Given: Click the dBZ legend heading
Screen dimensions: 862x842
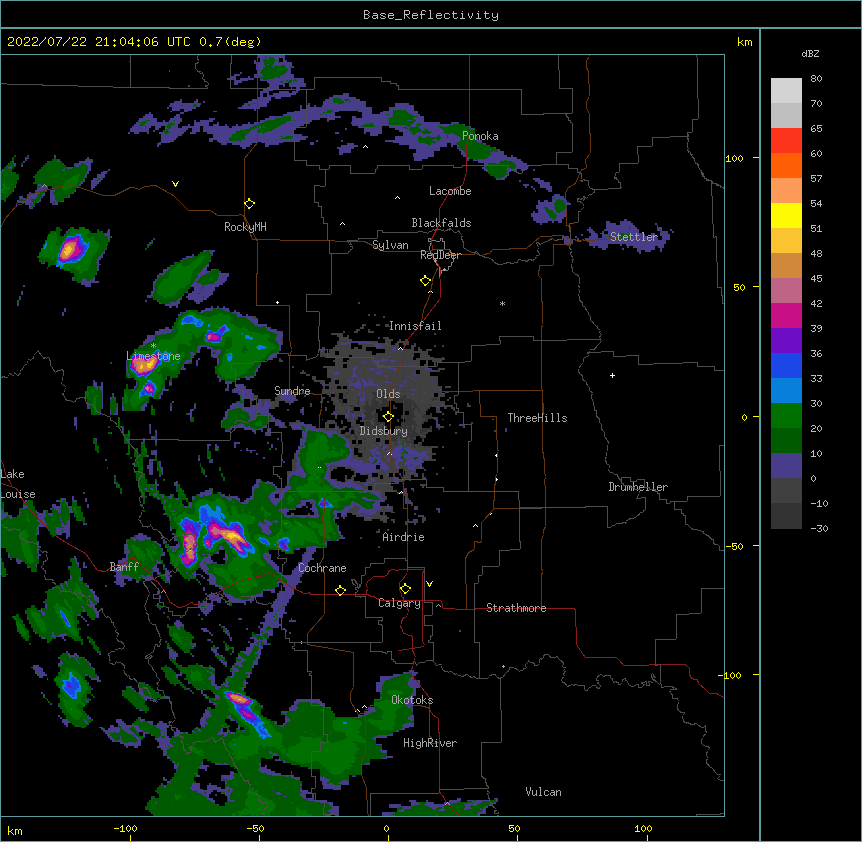Looking at the screenshot, I should 810,54.
